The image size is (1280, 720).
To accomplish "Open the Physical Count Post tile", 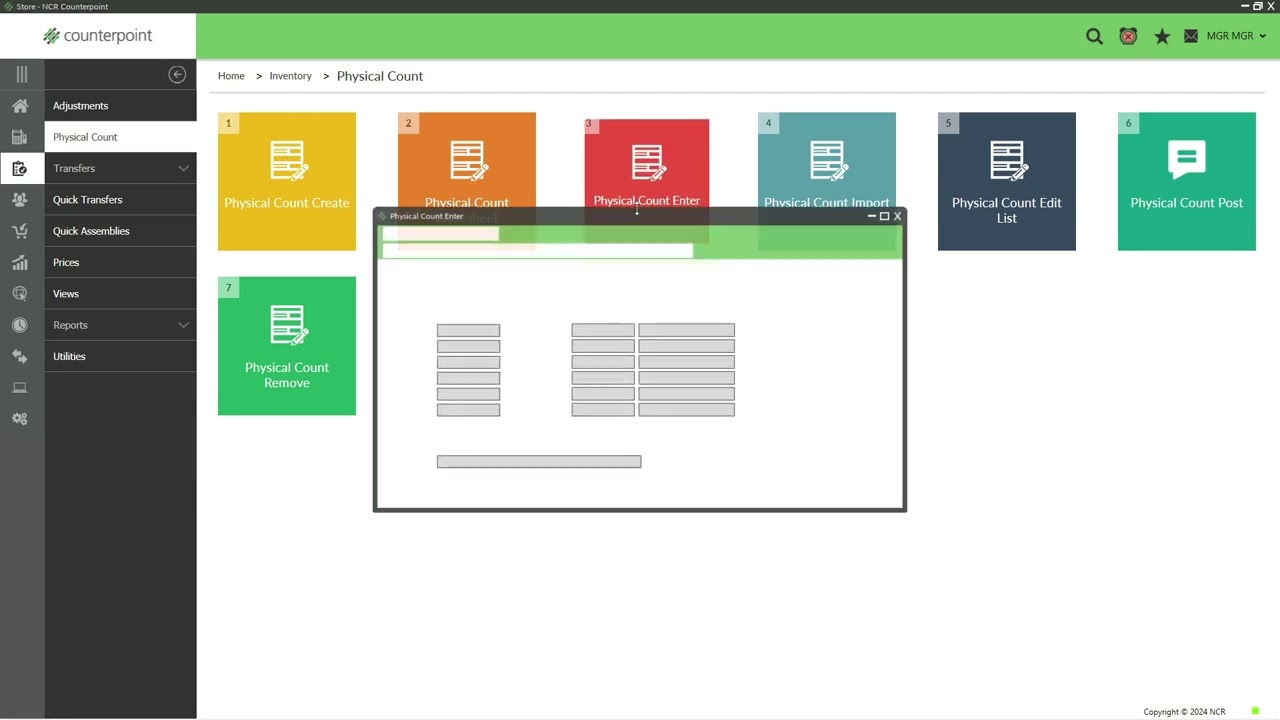I will (x=1187, y=181).
